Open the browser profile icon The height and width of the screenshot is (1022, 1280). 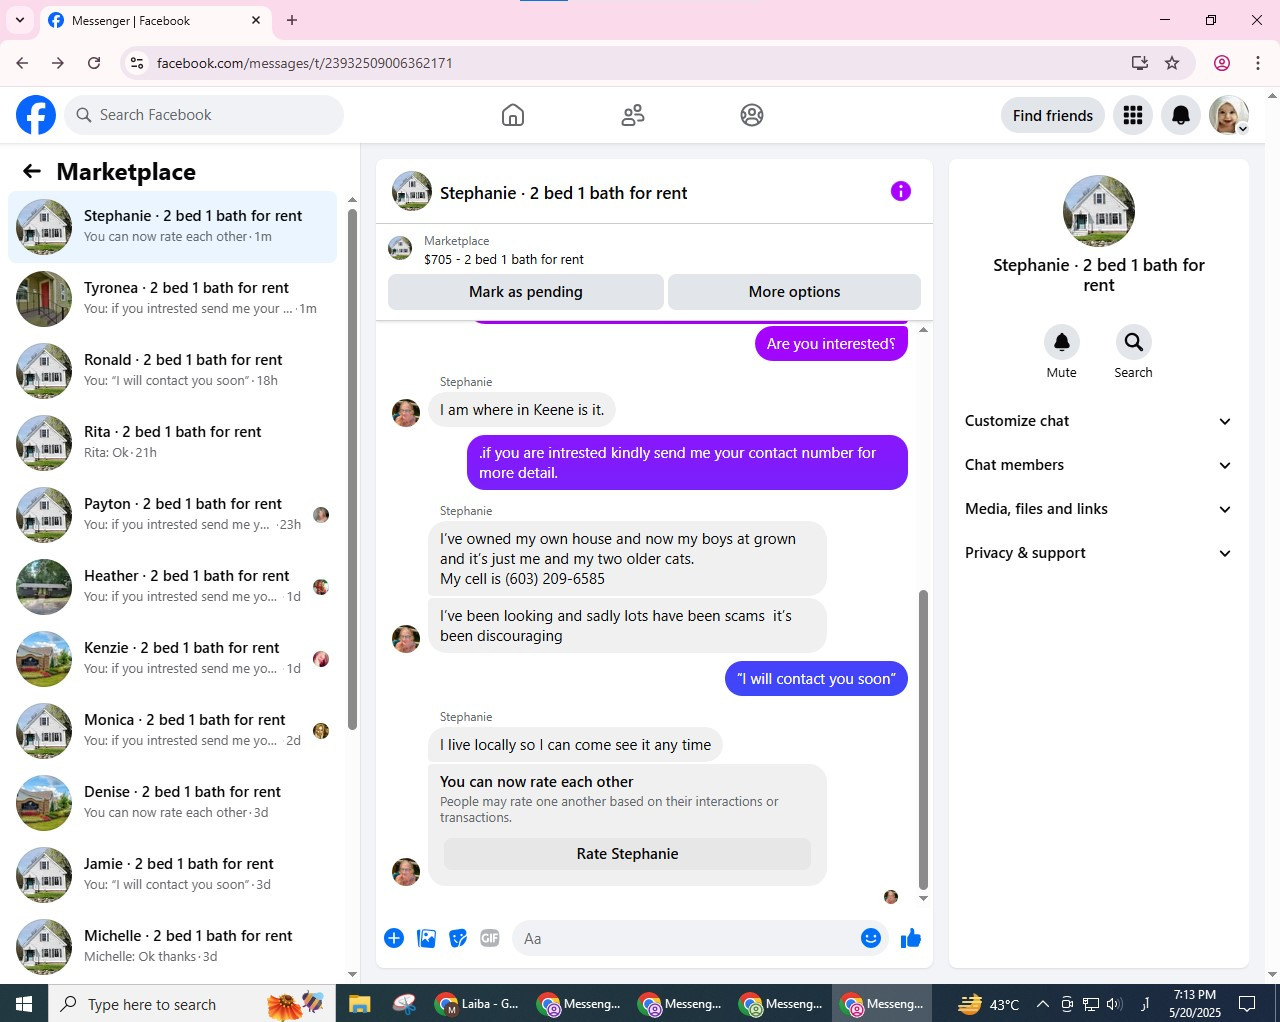[x=1222, y=63]
